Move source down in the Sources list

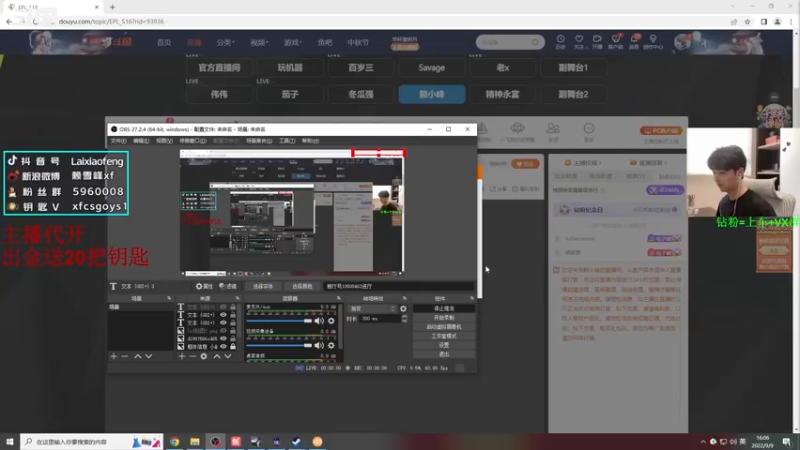coord(228,356)
